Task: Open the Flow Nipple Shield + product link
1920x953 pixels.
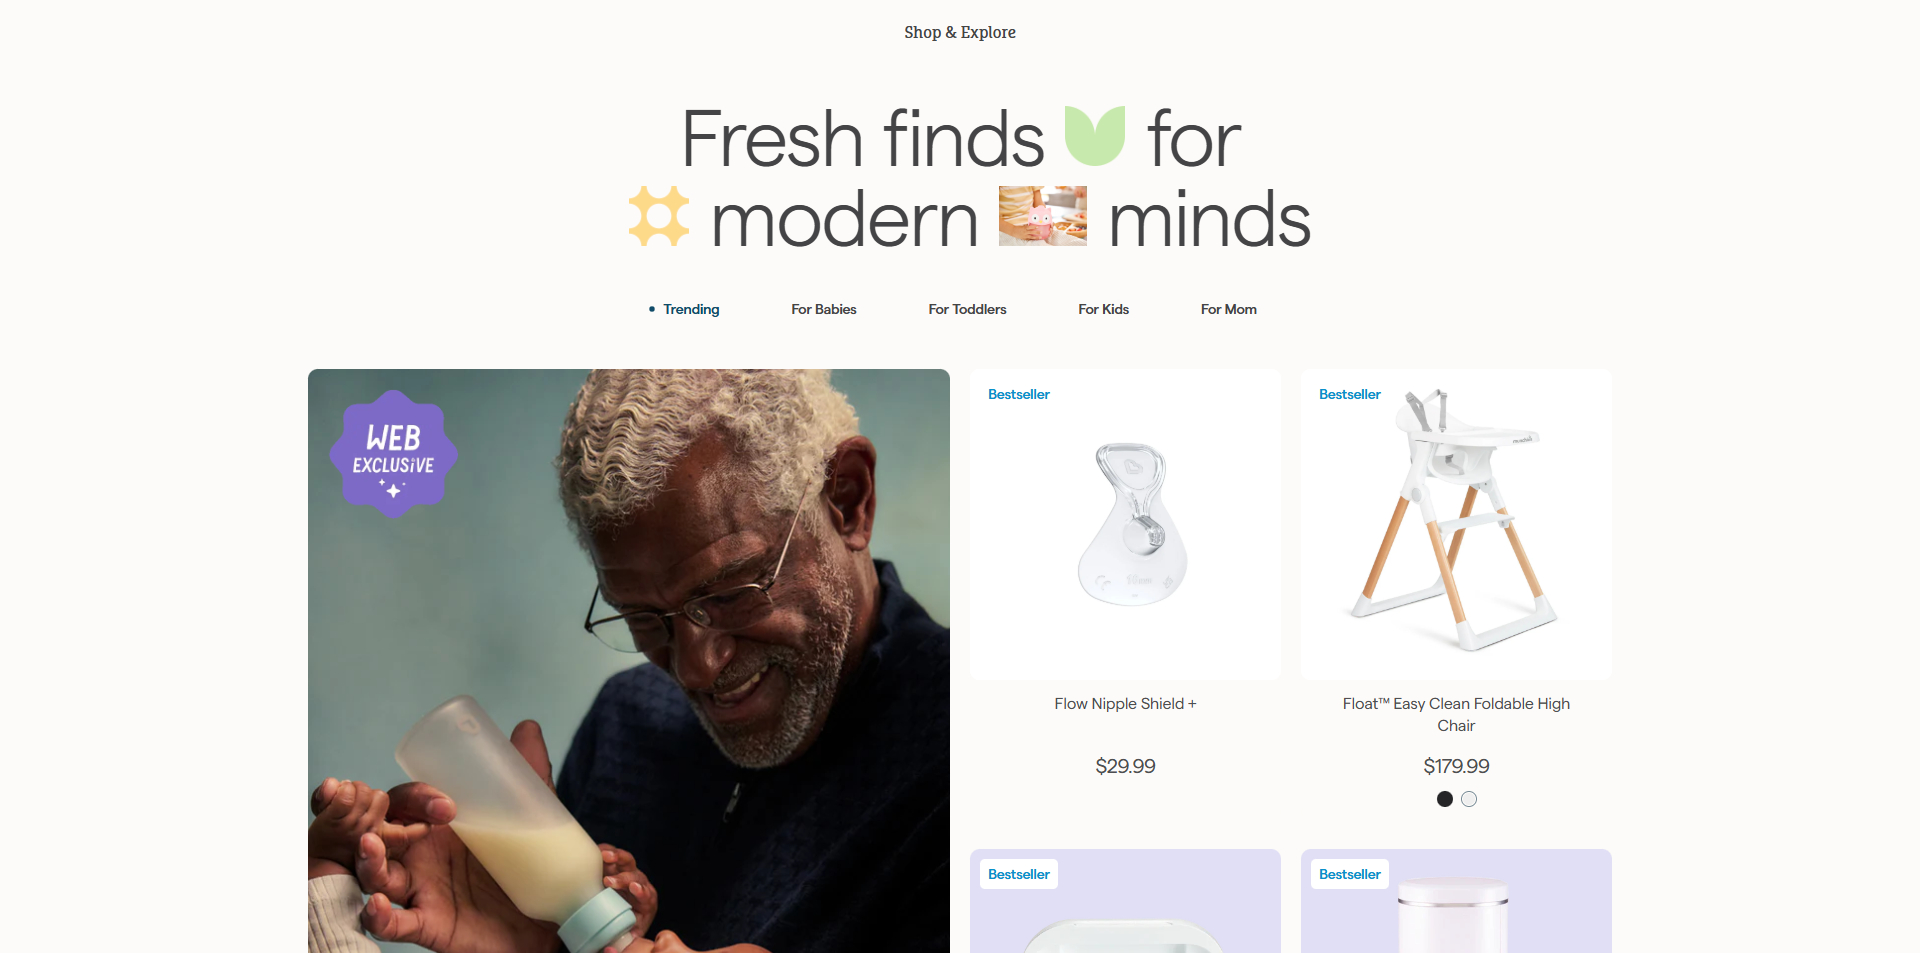Action: point(1125,704)
